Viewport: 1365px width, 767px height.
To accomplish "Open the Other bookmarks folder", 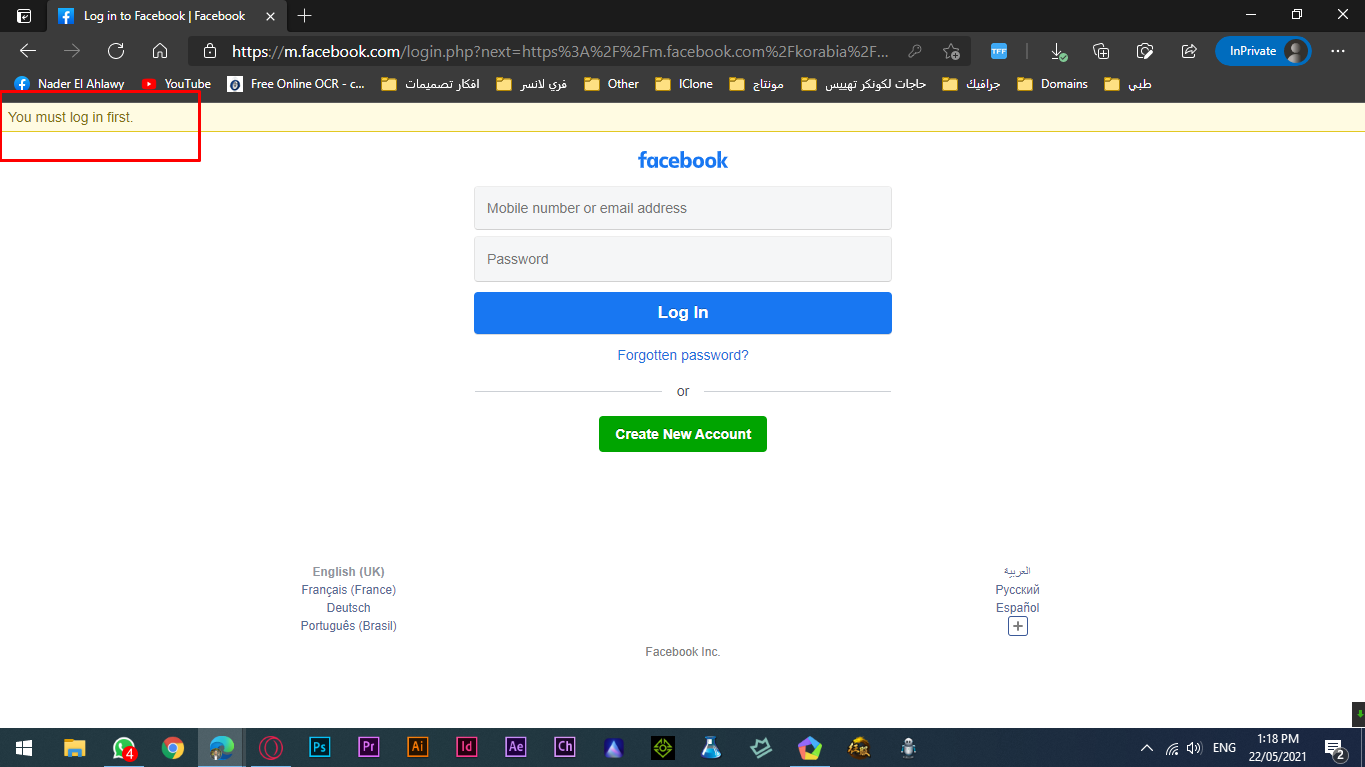I will coord(612,84).
